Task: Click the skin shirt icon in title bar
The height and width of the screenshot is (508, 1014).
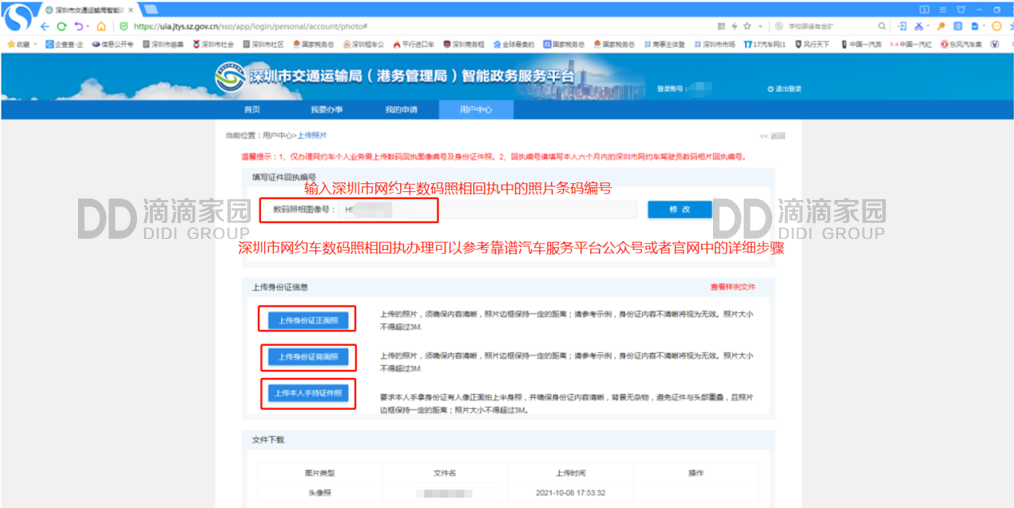Action: (x=961, y=9)
